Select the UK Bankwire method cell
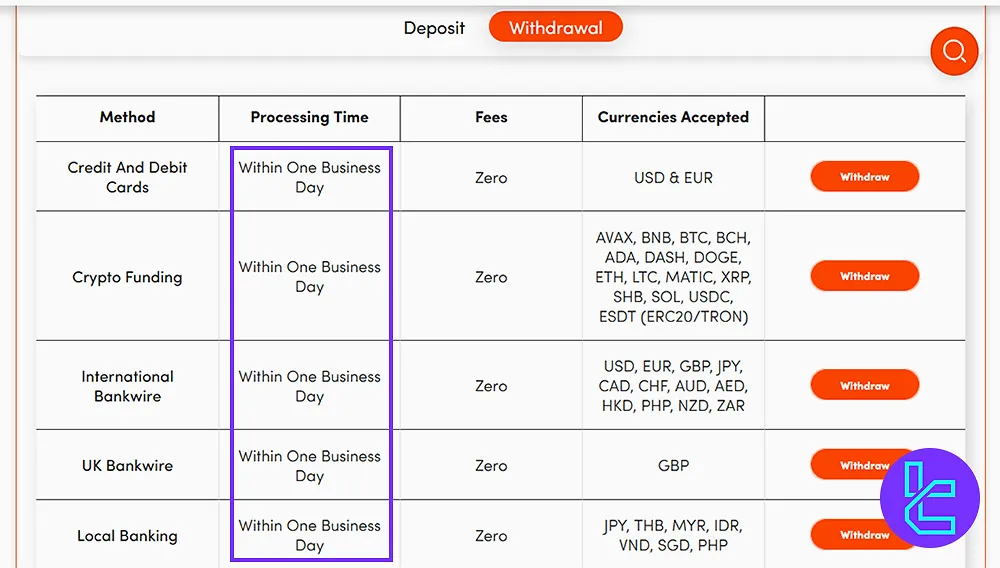The height and width of the screenshot is (568, 1000). [x=128, y=465]
